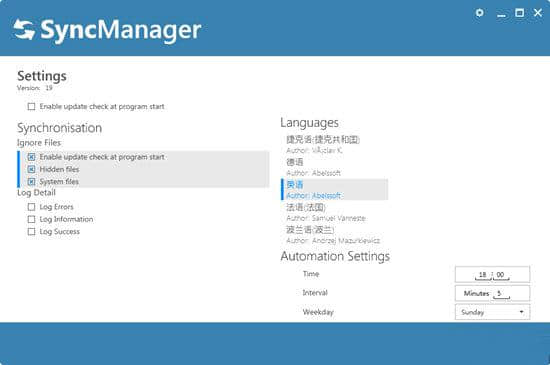
Task: Enable update check at program start checkbox
Action: pyautogui.click(x=32, y=106)
